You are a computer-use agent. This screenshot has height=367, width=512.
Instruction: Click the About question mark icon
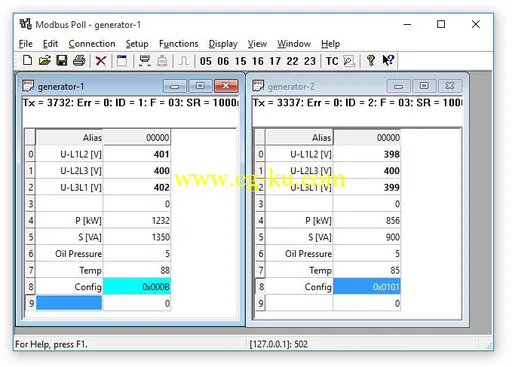[371, 61]
